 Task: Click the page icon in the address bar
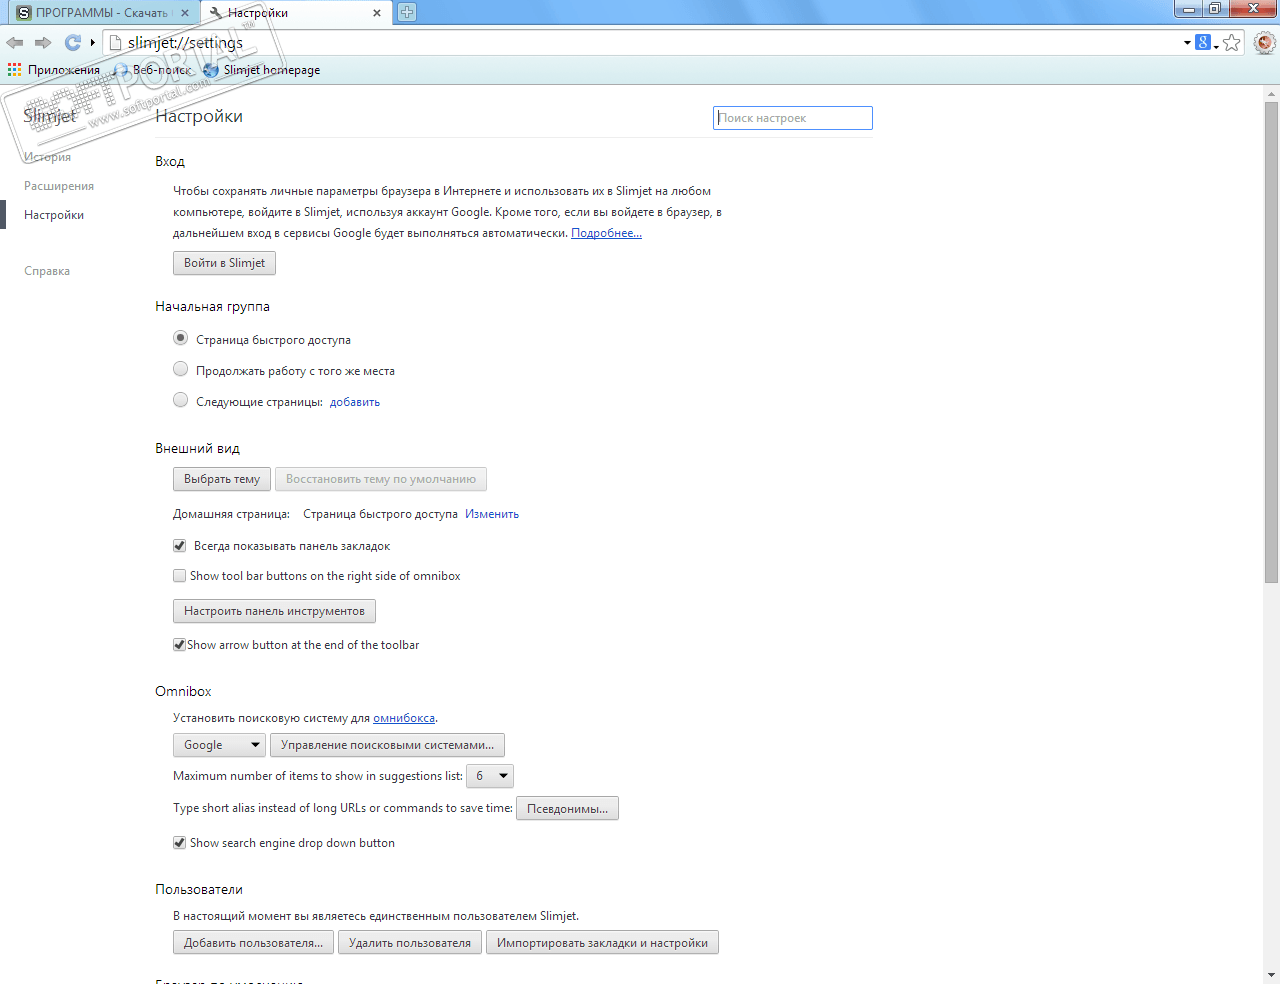[x=115, y=43]
